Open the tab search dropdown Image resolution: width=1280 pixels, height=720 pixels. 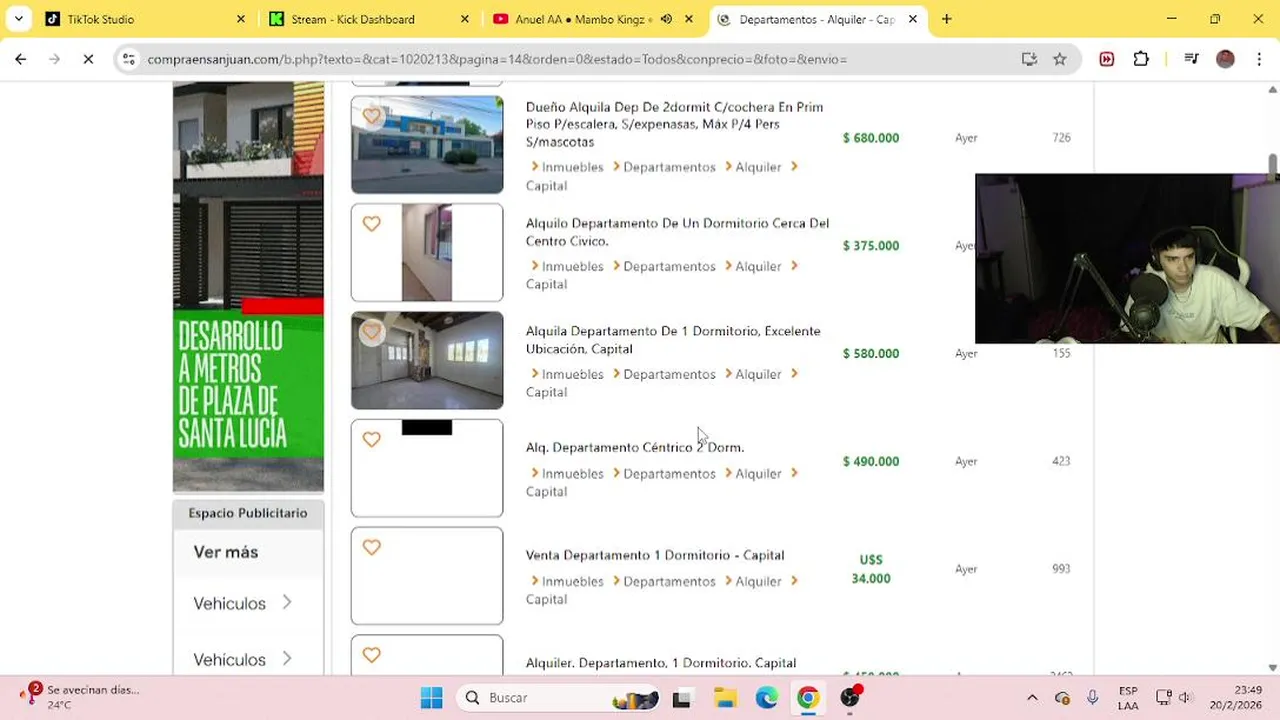(x=18, y=19)
